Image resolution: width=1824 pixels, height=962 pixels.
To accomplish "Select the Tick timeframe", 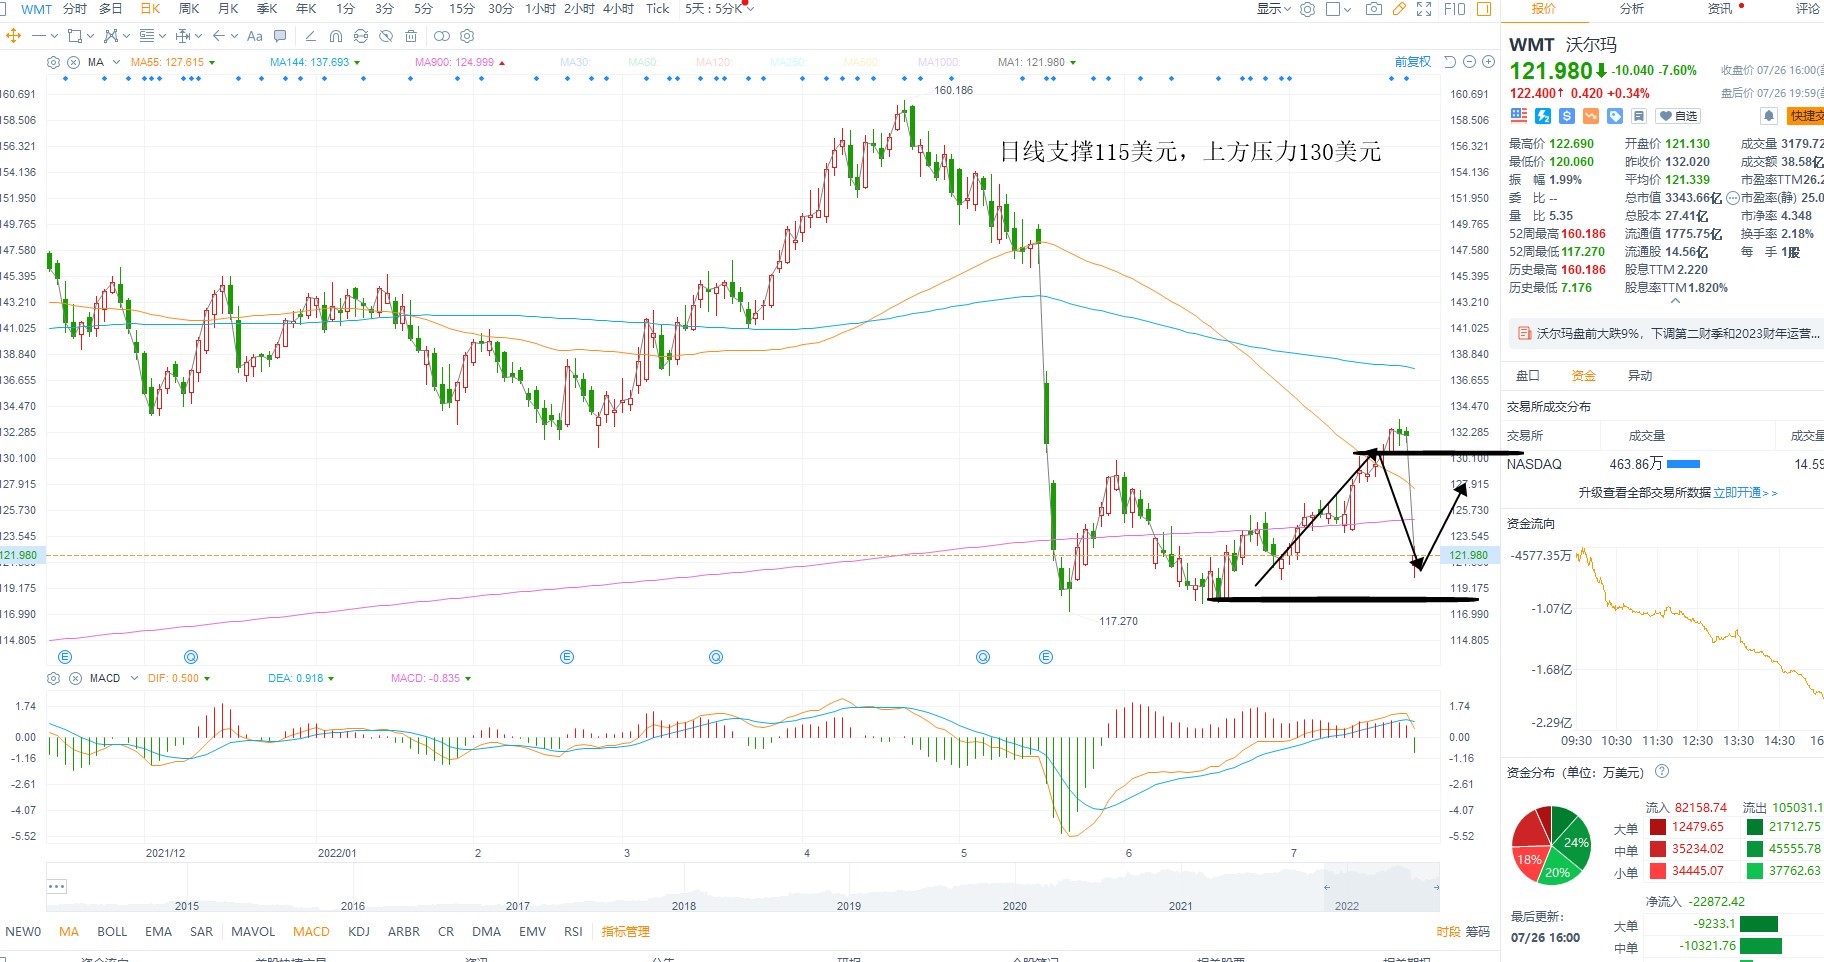I will 657,9.
